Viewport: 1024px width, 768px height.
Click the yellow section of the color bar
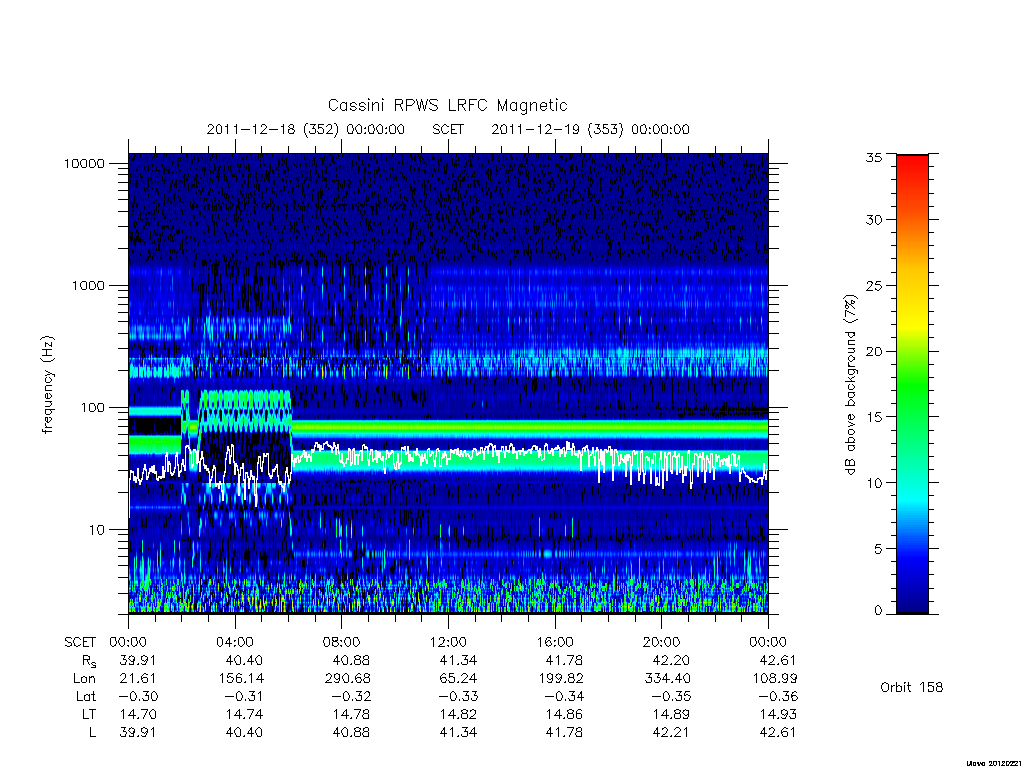click(x=912, y=320)
